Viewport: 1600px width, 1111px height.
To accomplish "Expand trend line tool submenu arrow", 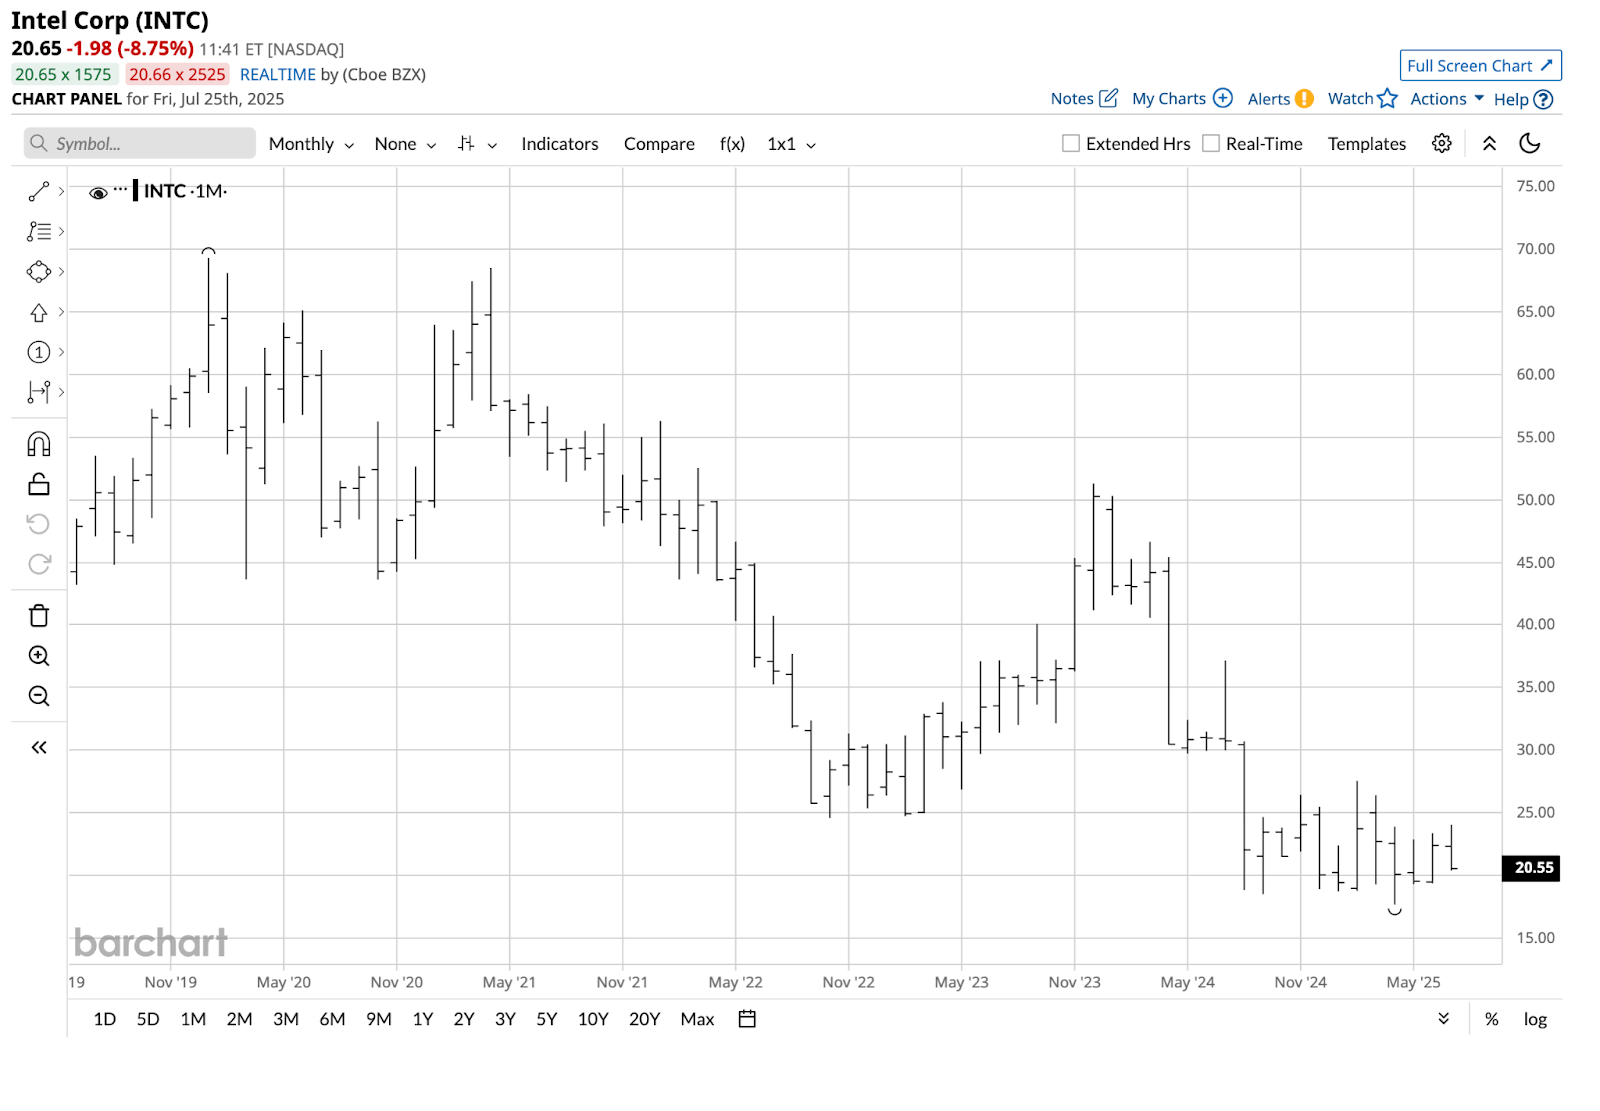I will (x=61, y=191).
